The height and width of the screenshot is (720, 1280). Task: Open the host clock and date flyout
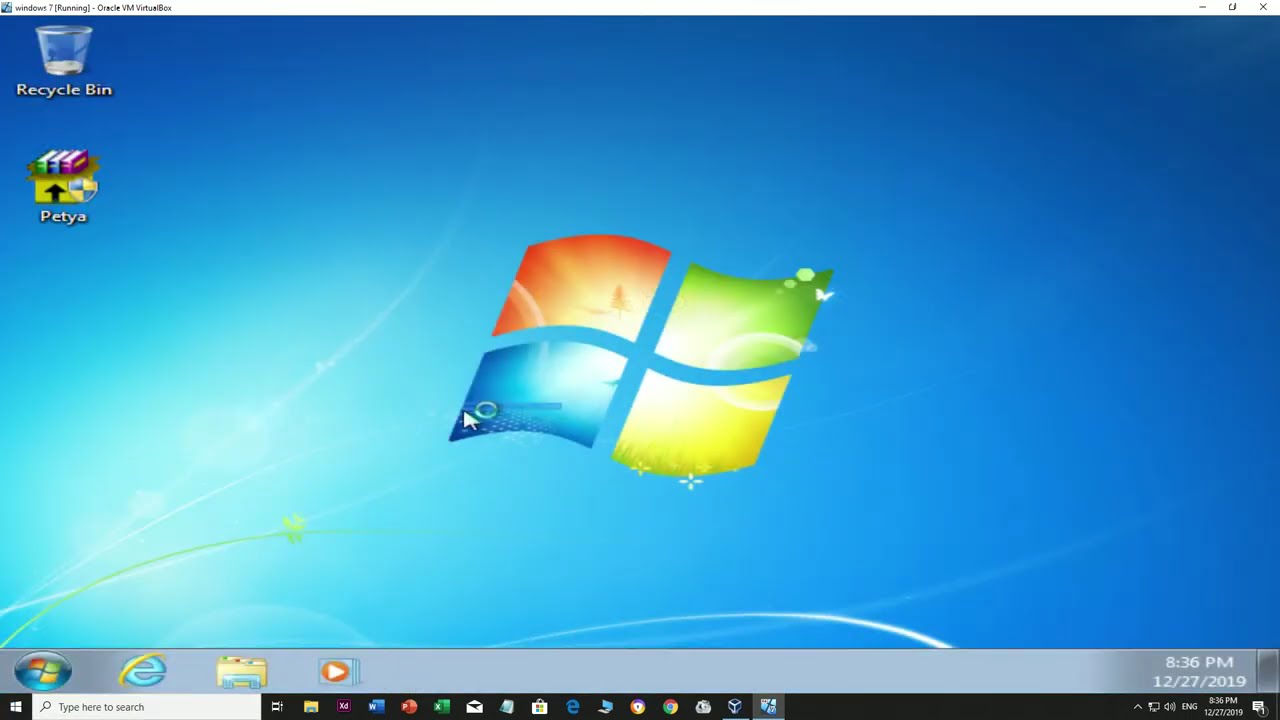click(1223, 707)
